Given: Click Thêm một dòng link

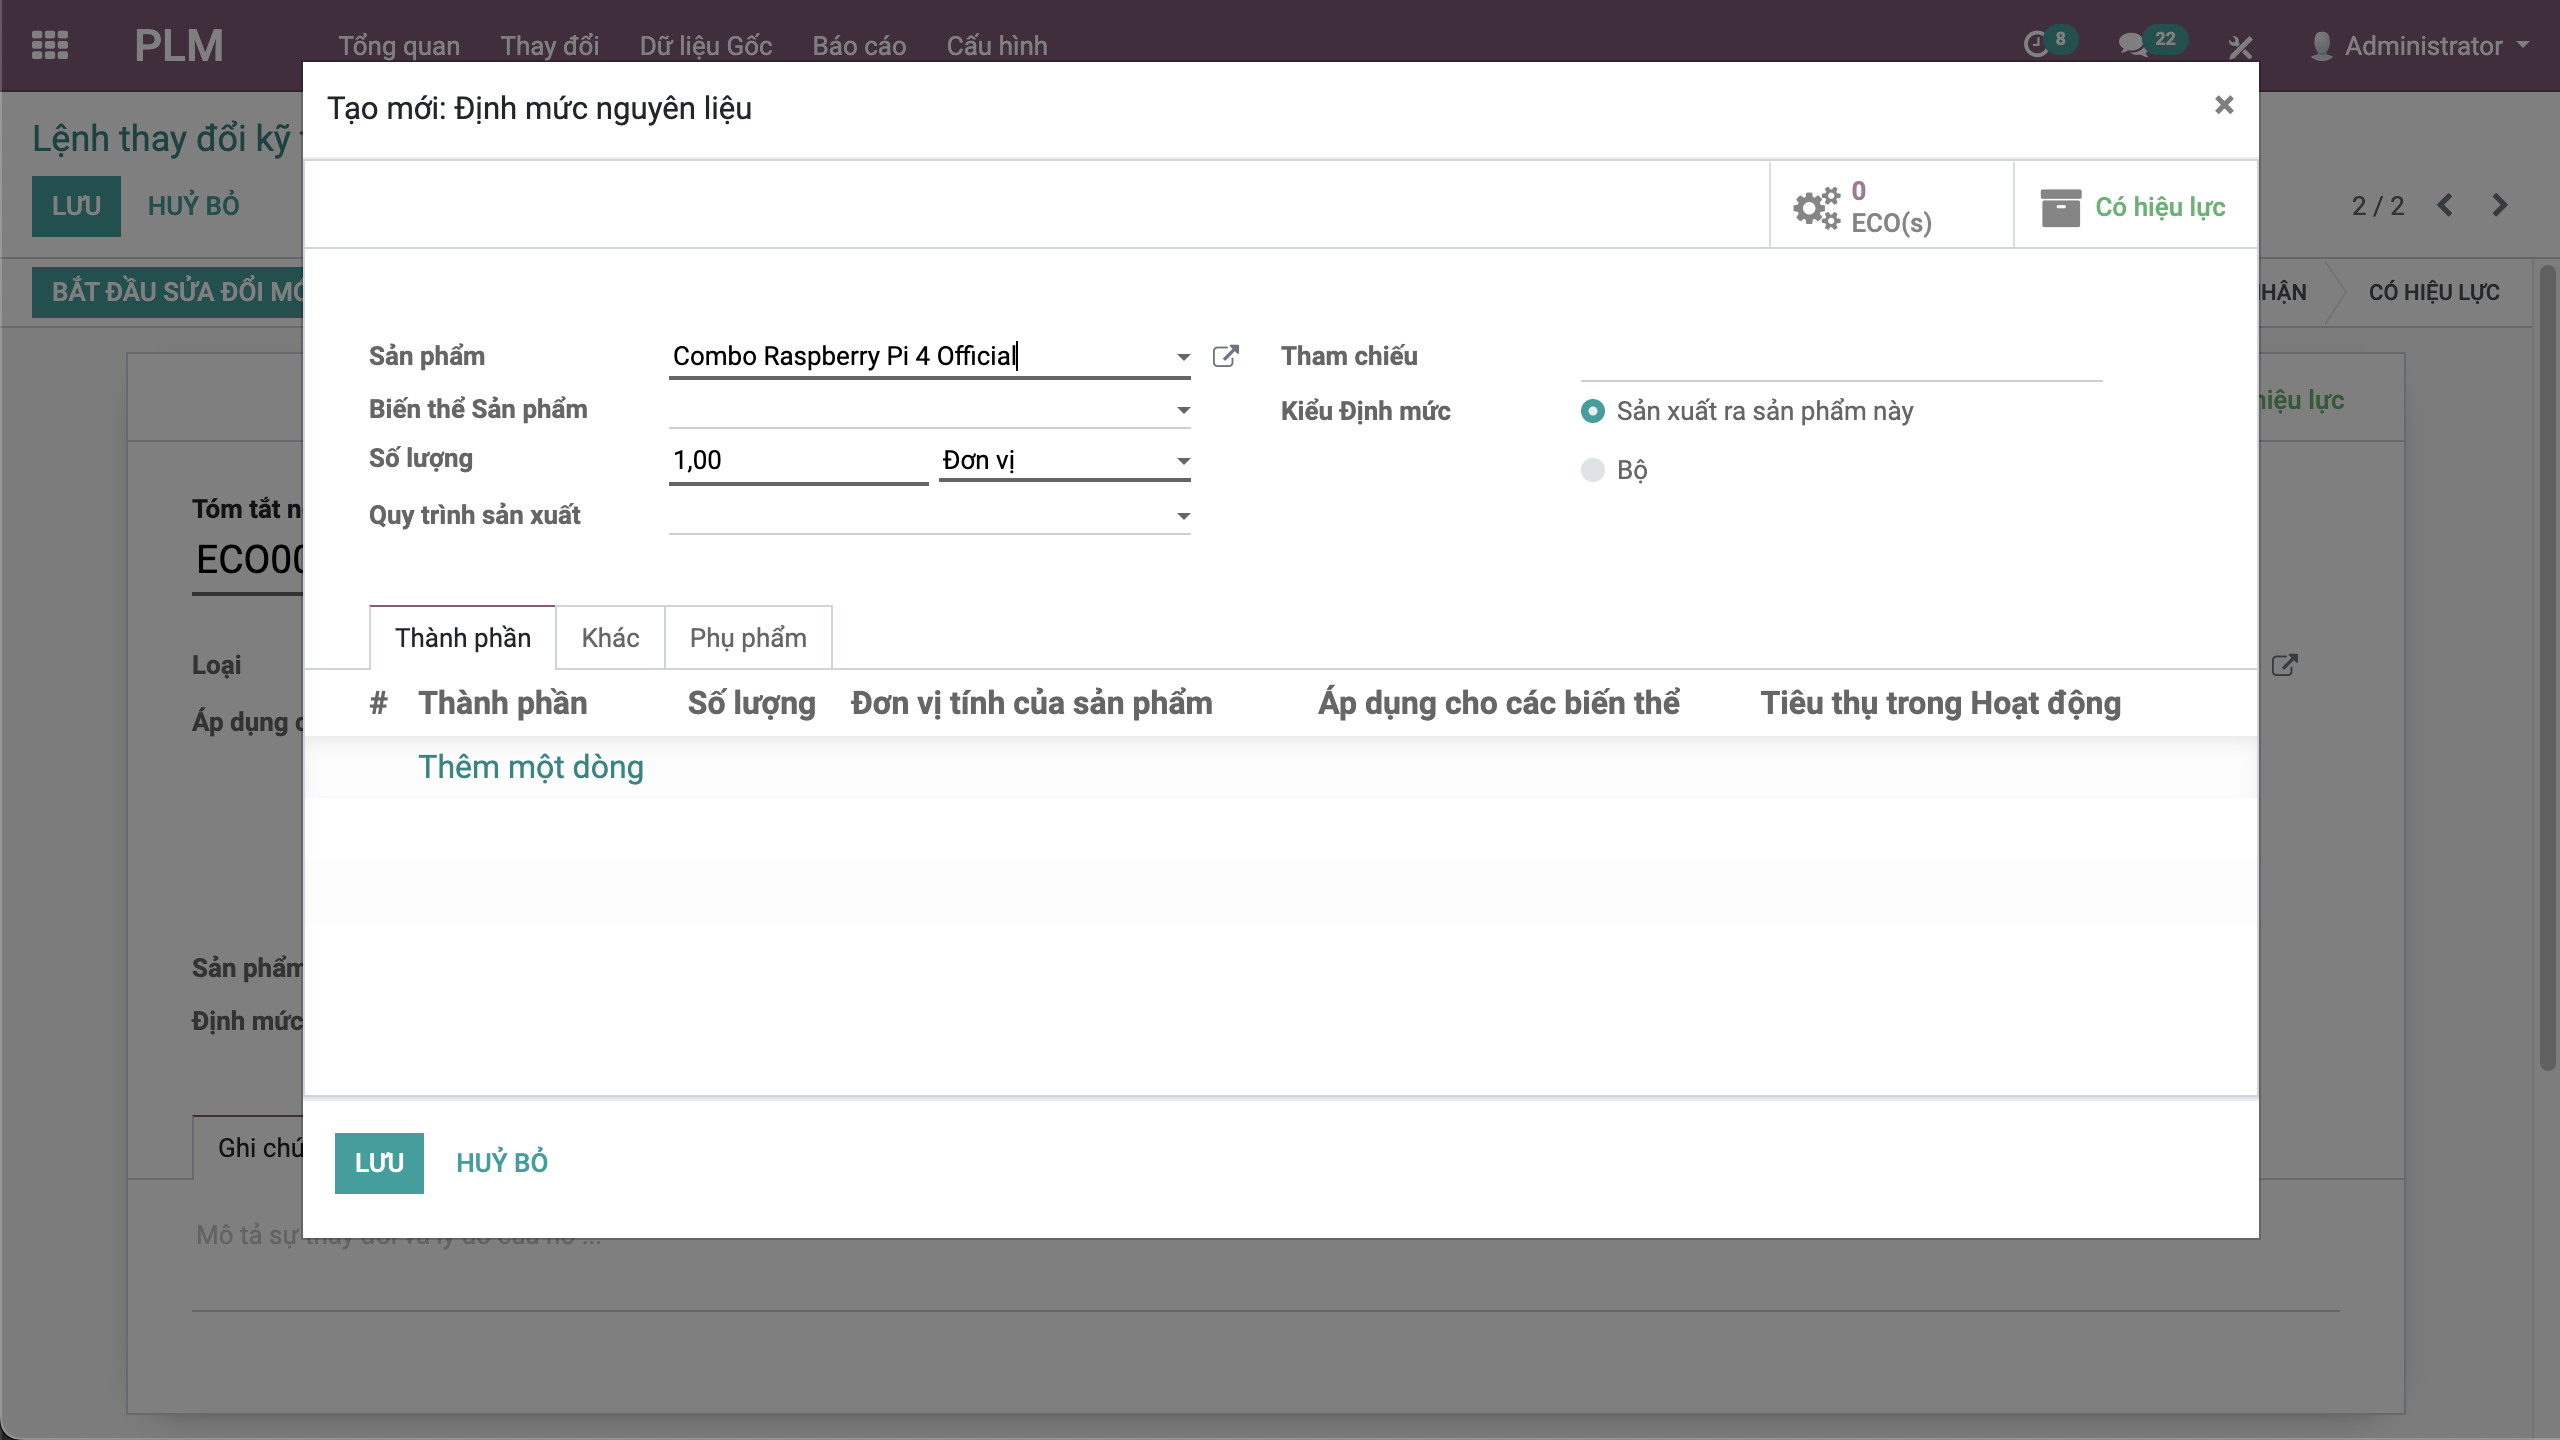Looking at the screenshot, I should (530, 767).
